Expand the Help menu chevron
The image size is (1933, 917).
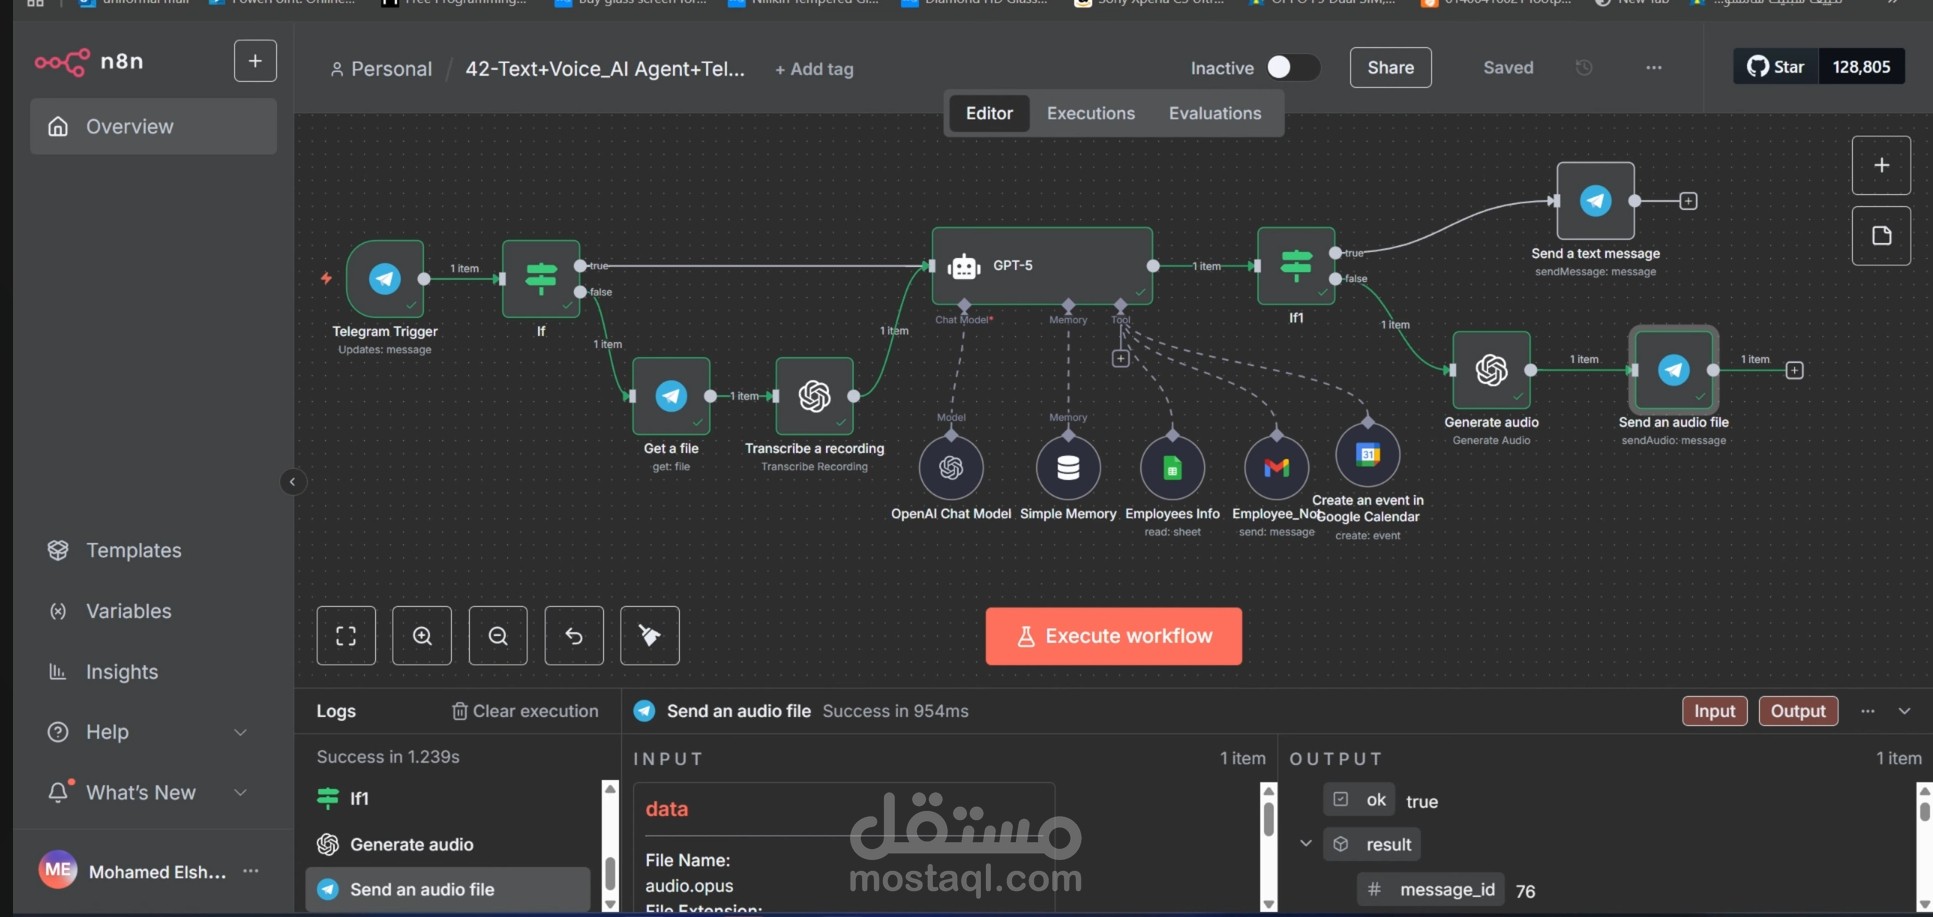(240, 732)
